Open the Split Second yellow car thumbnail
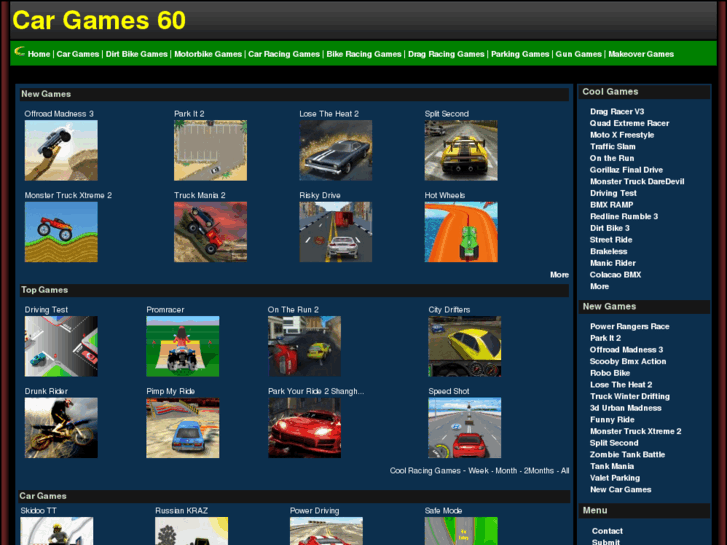This screenshot has height=545, width=727. 461,150
